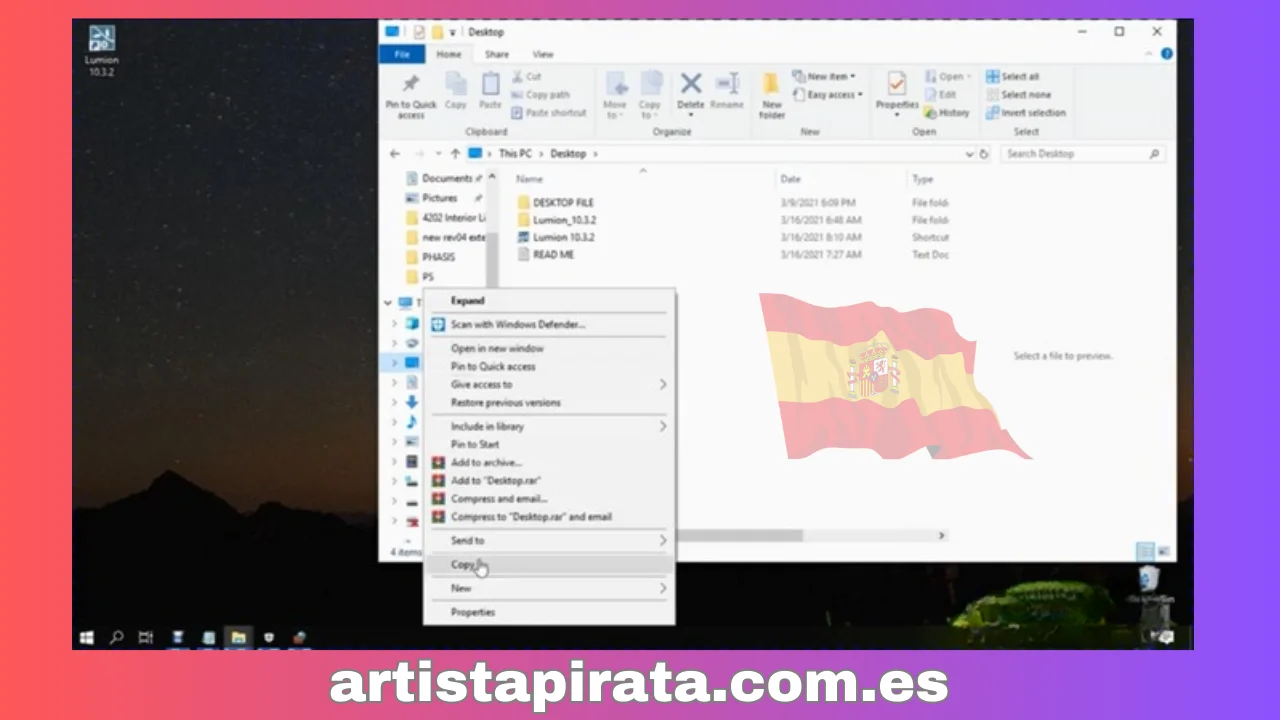
Task: Click Select all in the ribbon
Action: point(1012,77)
